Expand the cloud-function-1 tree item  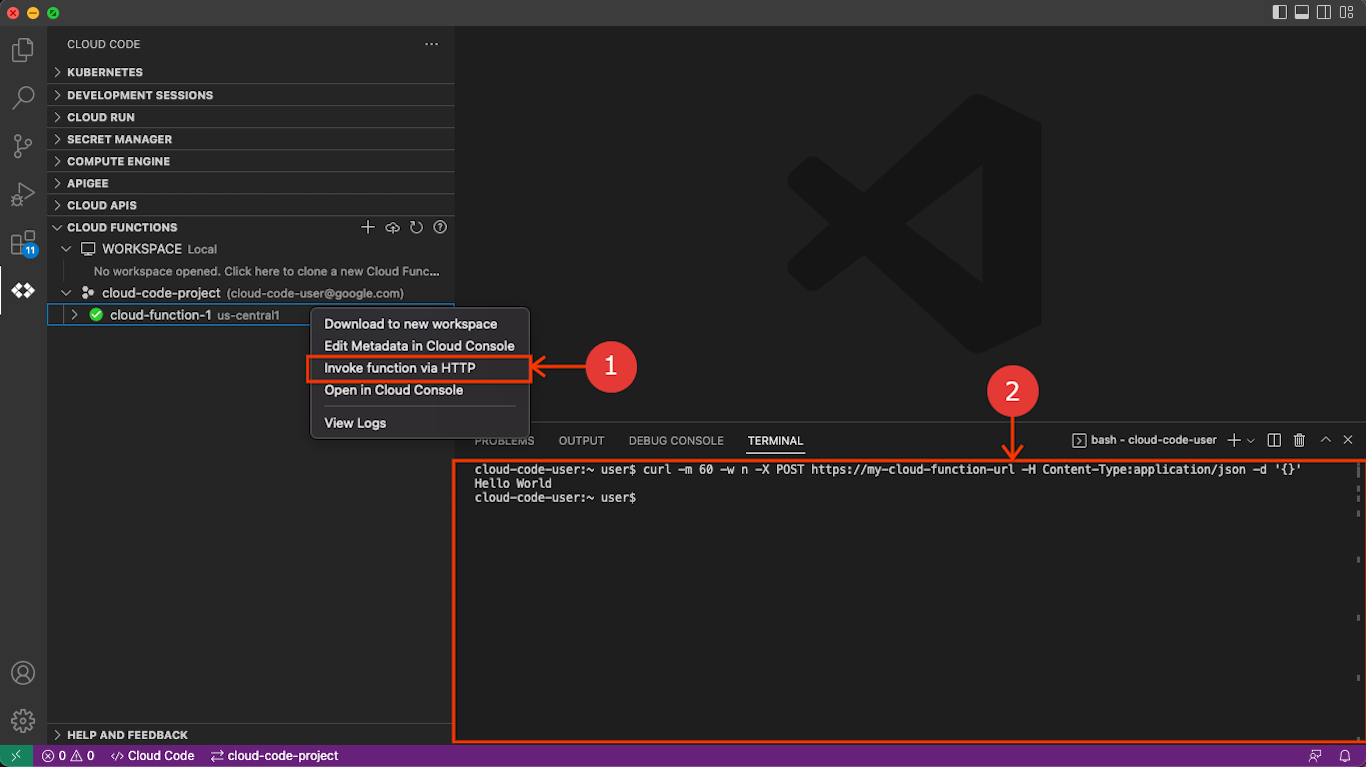click(74, 315)
